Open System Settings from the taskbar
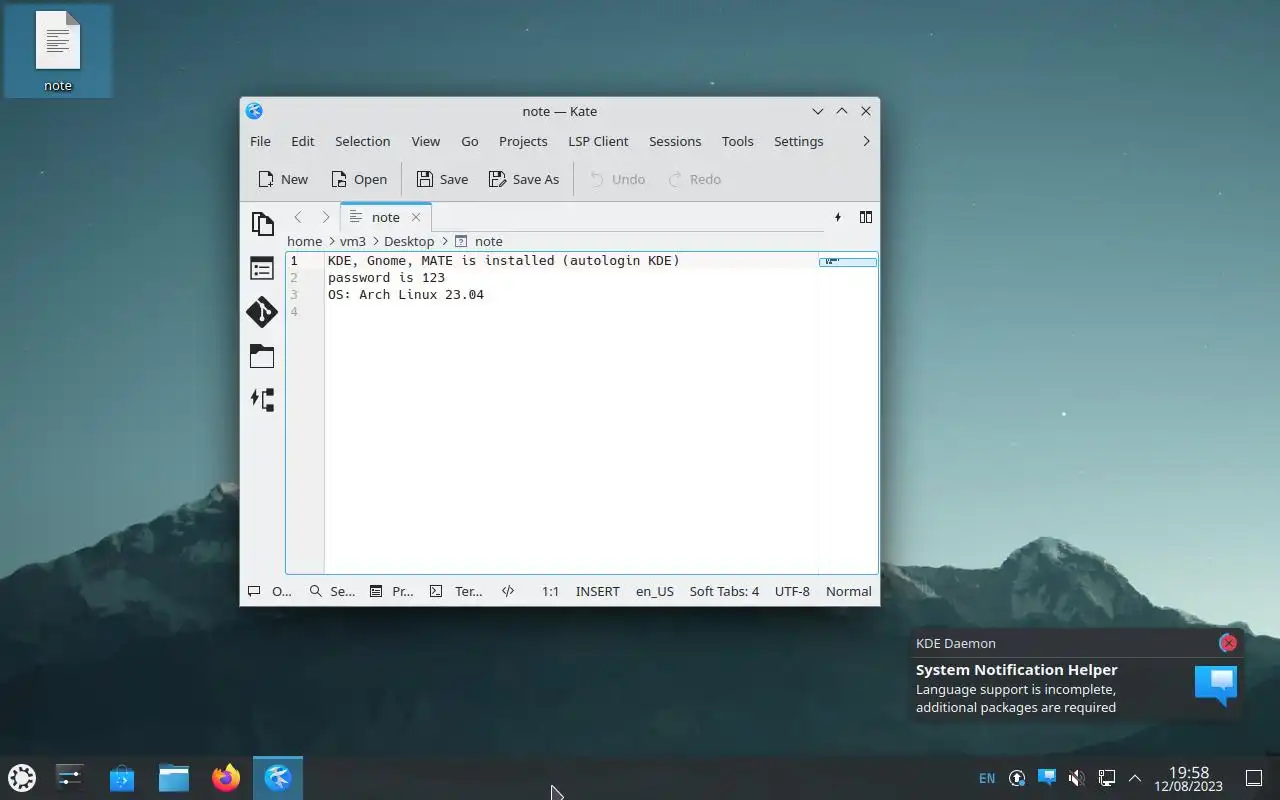 click(70, 777)
